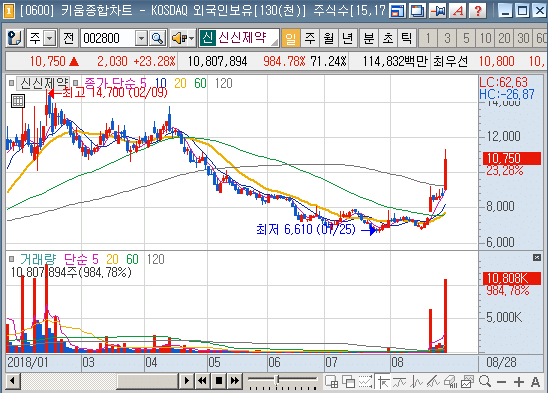The width and height of the screenshot is (548, 393).
Task: Open the stock code 002800 dropdown arrow
Action: (141, 38)
